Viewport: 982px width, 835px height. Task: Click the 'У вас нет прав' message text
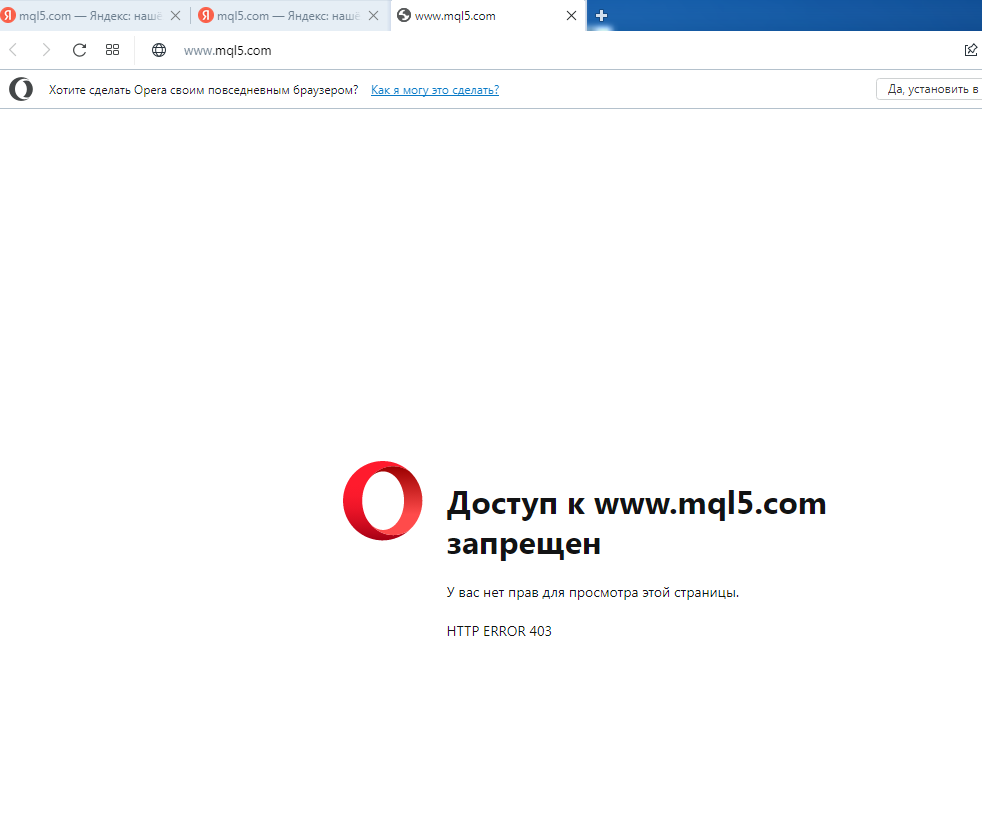point(592,593)
